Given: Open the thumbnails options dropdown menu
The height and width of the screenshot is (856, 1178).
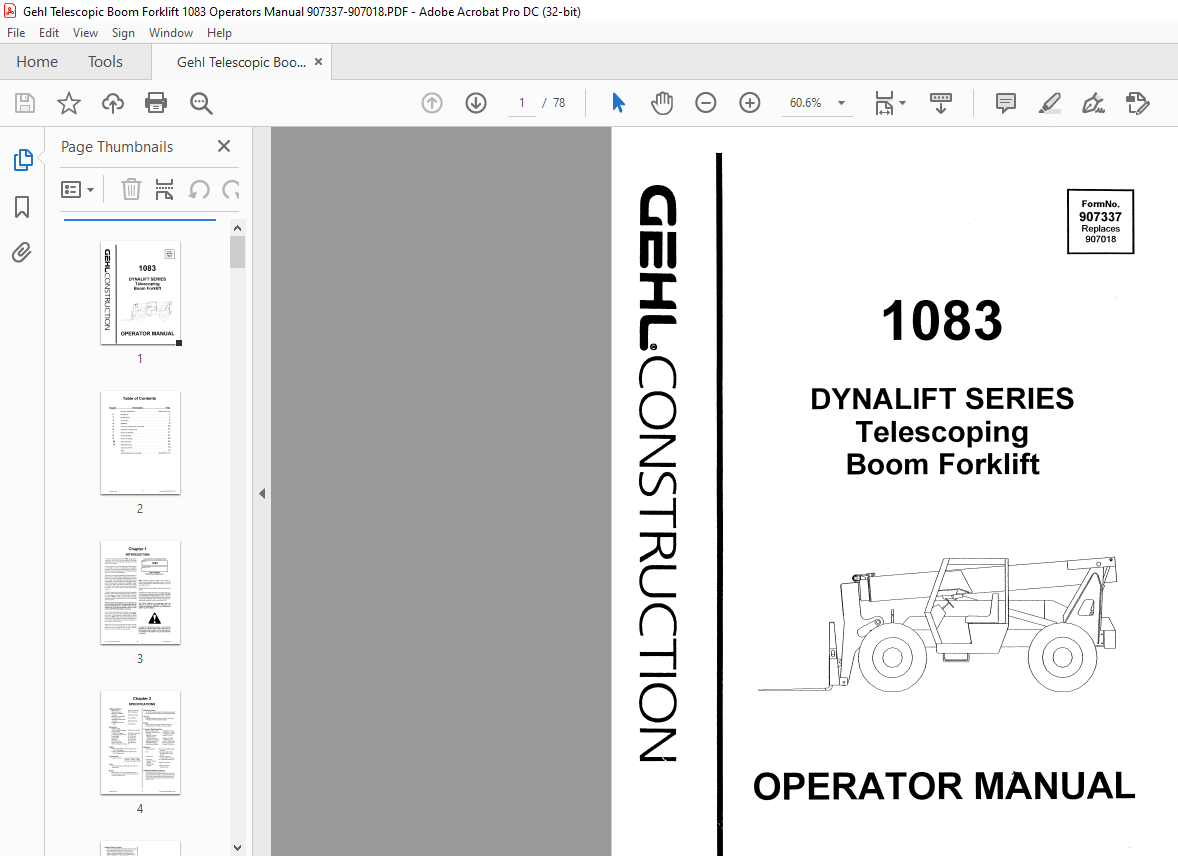Looking at the screenshot, I should [77, 189].
